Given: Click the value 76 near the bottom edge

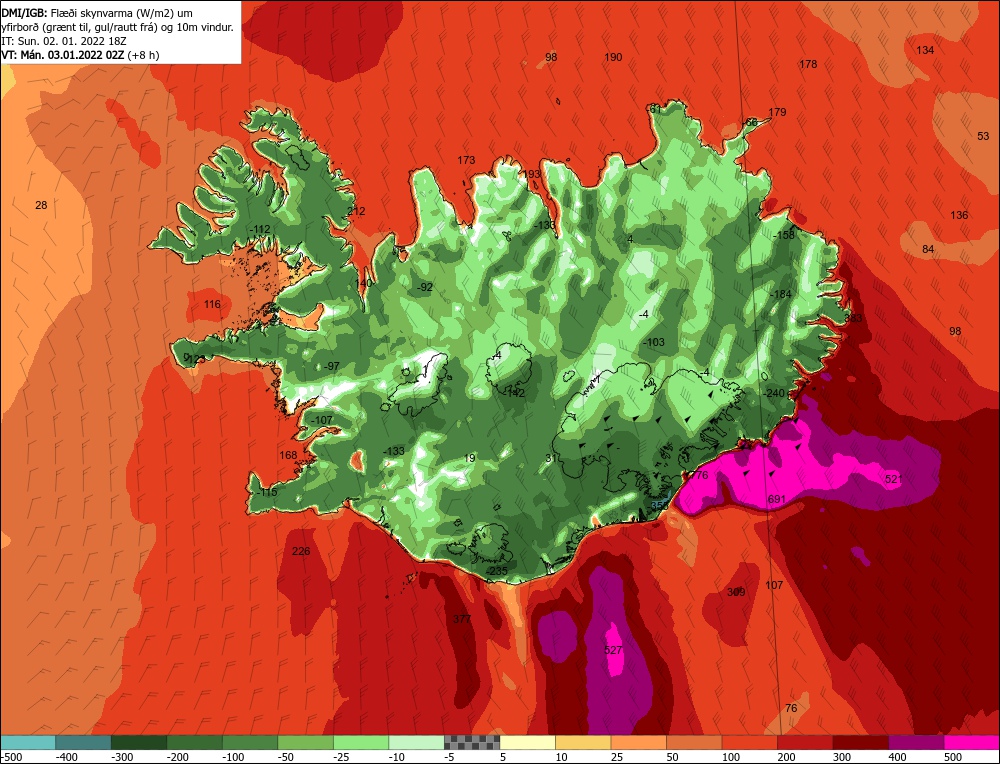Looking at the screenshot, I should click(791, 708).
